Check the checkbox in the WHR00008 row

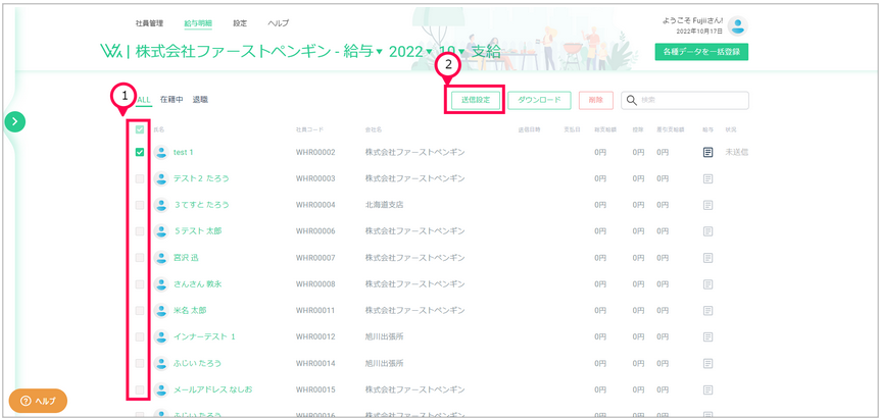click(140, 284)
